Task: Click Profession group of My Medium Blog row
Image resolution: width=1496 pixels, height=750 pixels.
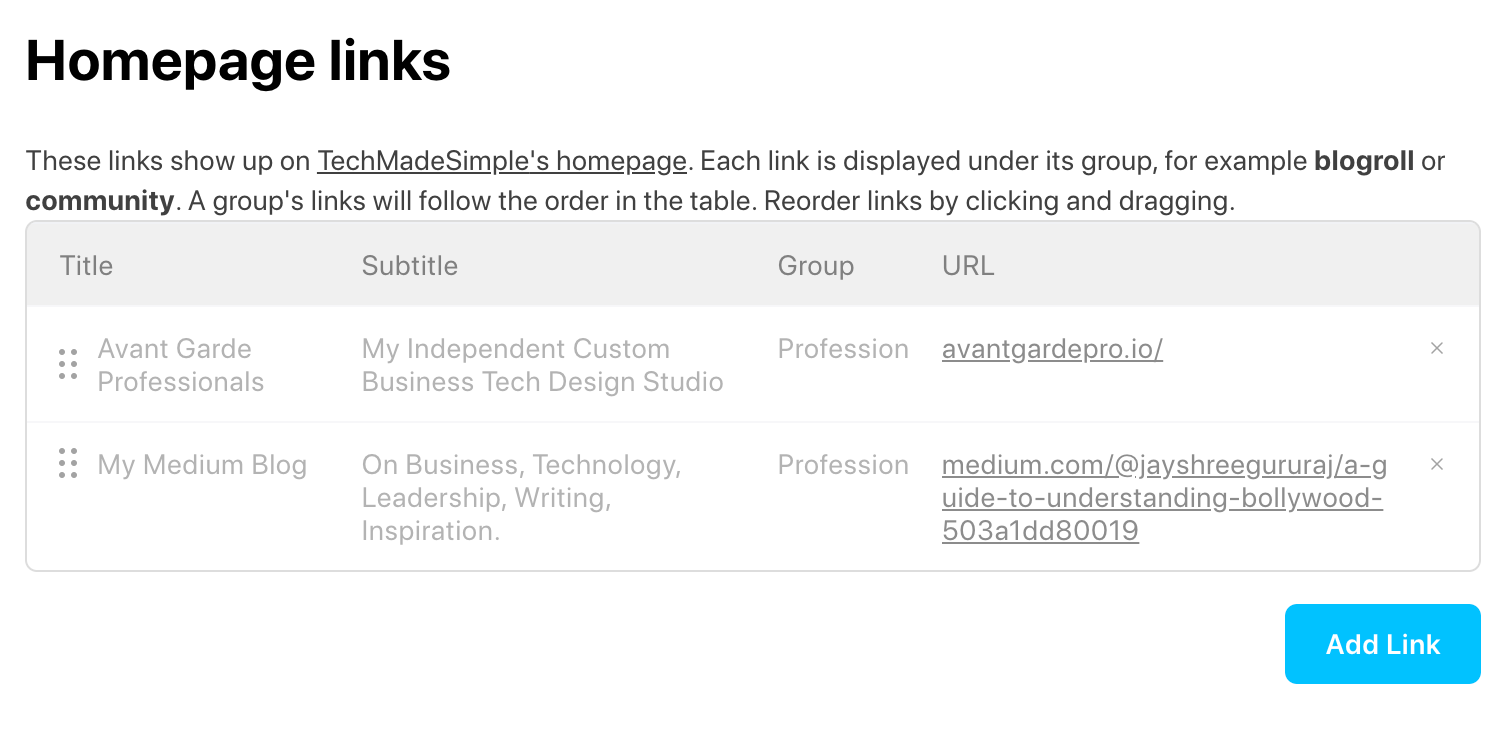Action: pyautogui.click(x=843, y=464)
